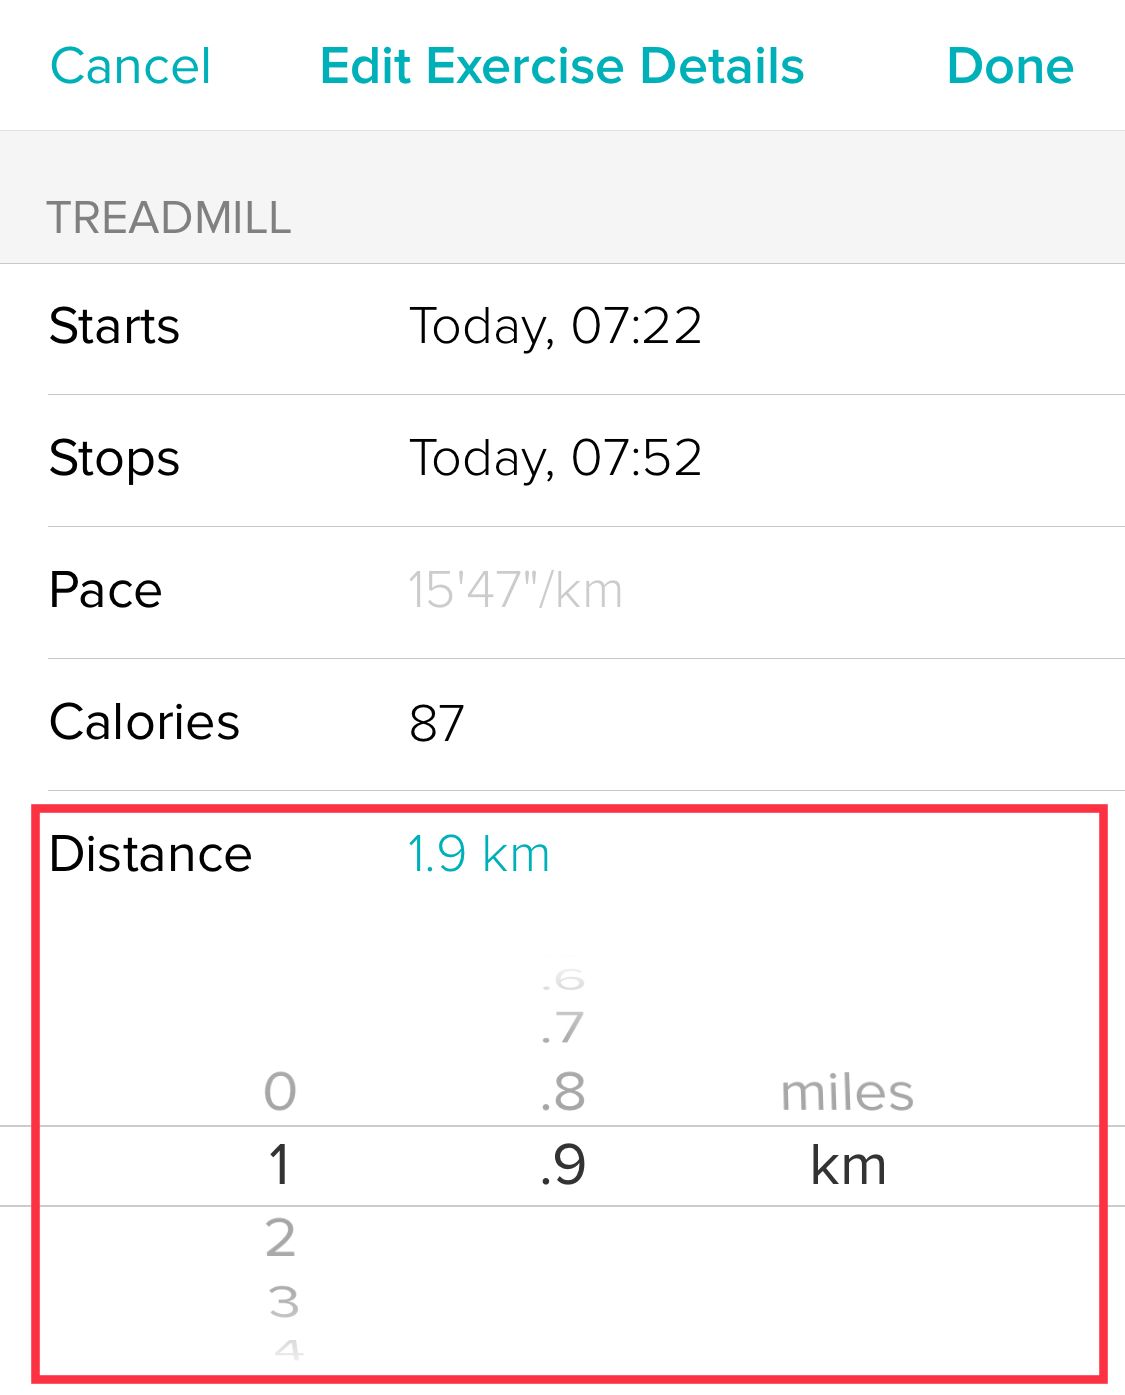Tap the 1.9 km distance value

pyautogui.click(x=478, y=855)
